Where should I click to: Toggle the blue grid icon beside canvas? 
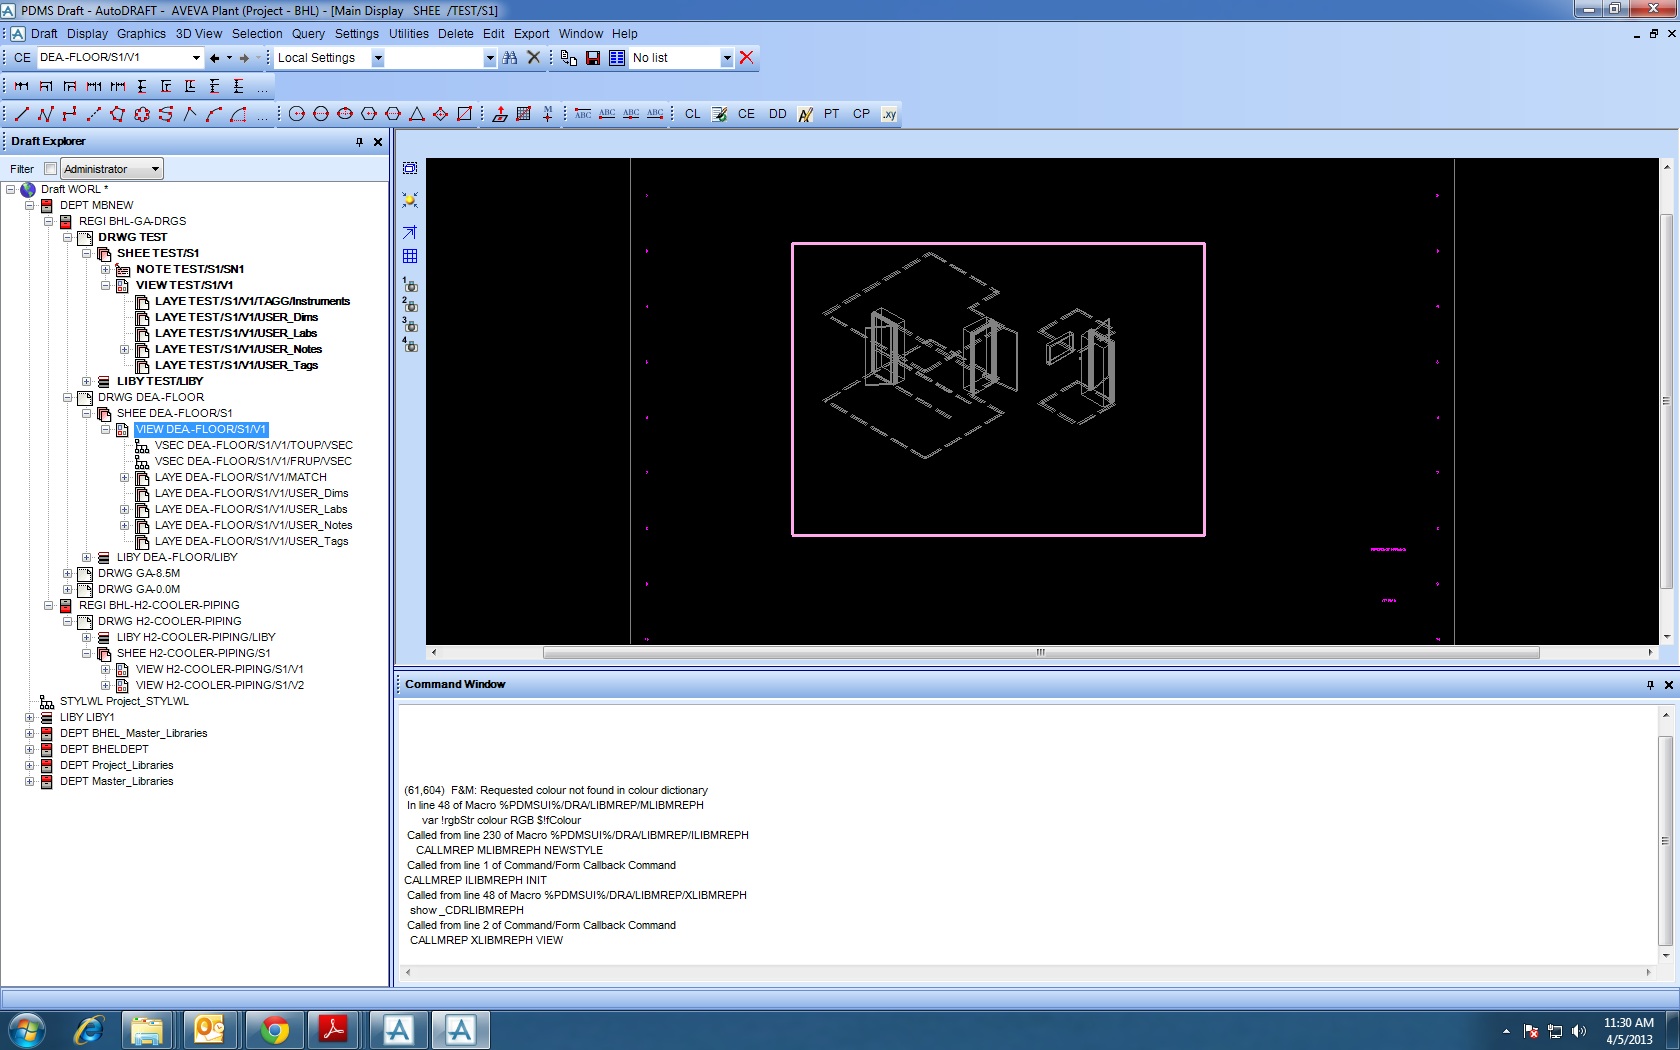(x=410, y=256)
